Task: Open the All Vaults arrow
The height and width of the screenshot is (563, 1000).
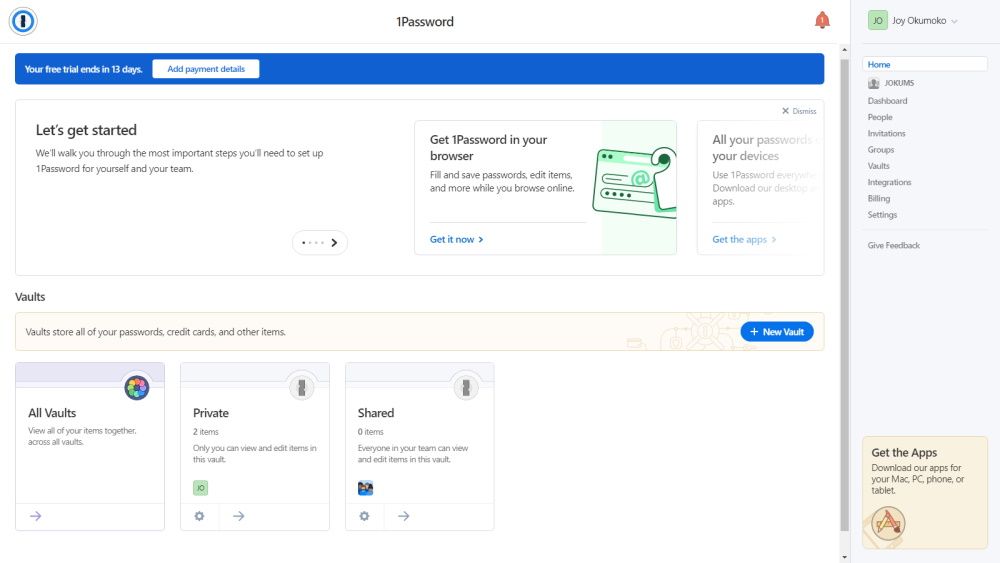Action: 36,516
